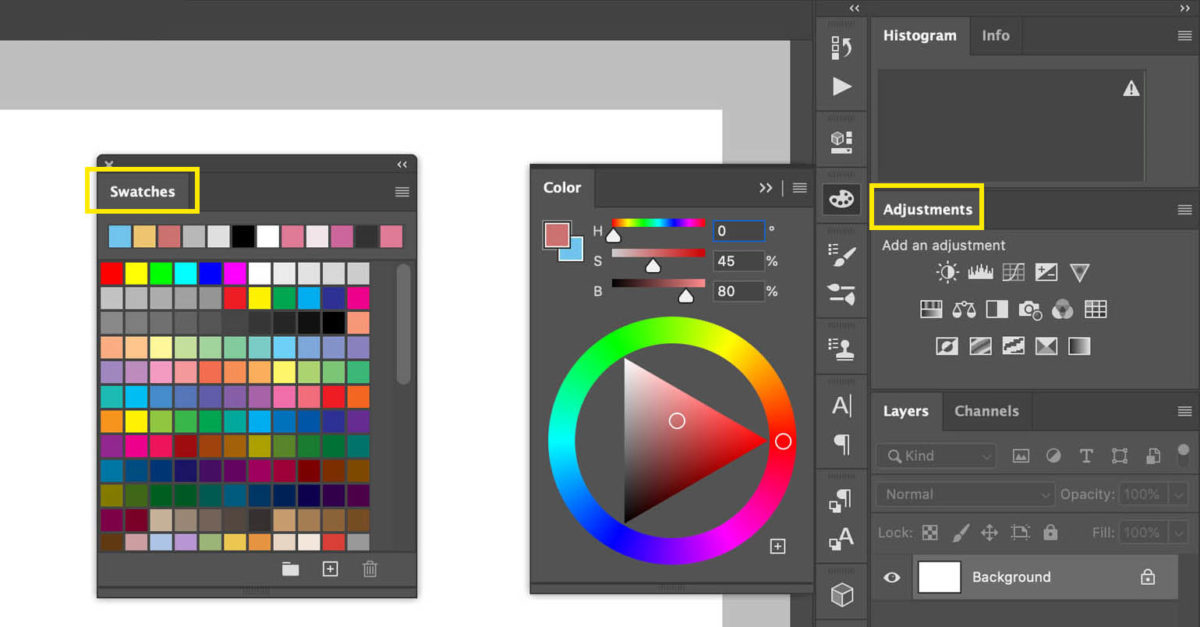Open the layer blending mode dropdown
Screen dimensions: 1200x627
click(x=963, y=493)
